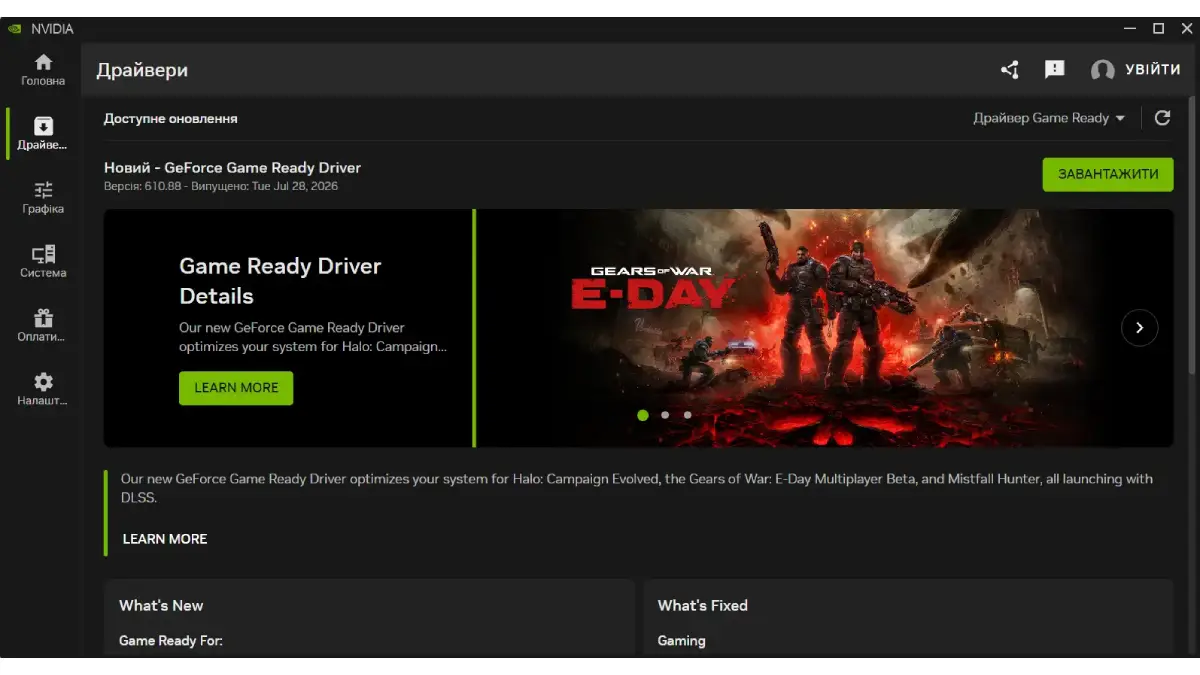Refresh the driver updates list

1162,118
